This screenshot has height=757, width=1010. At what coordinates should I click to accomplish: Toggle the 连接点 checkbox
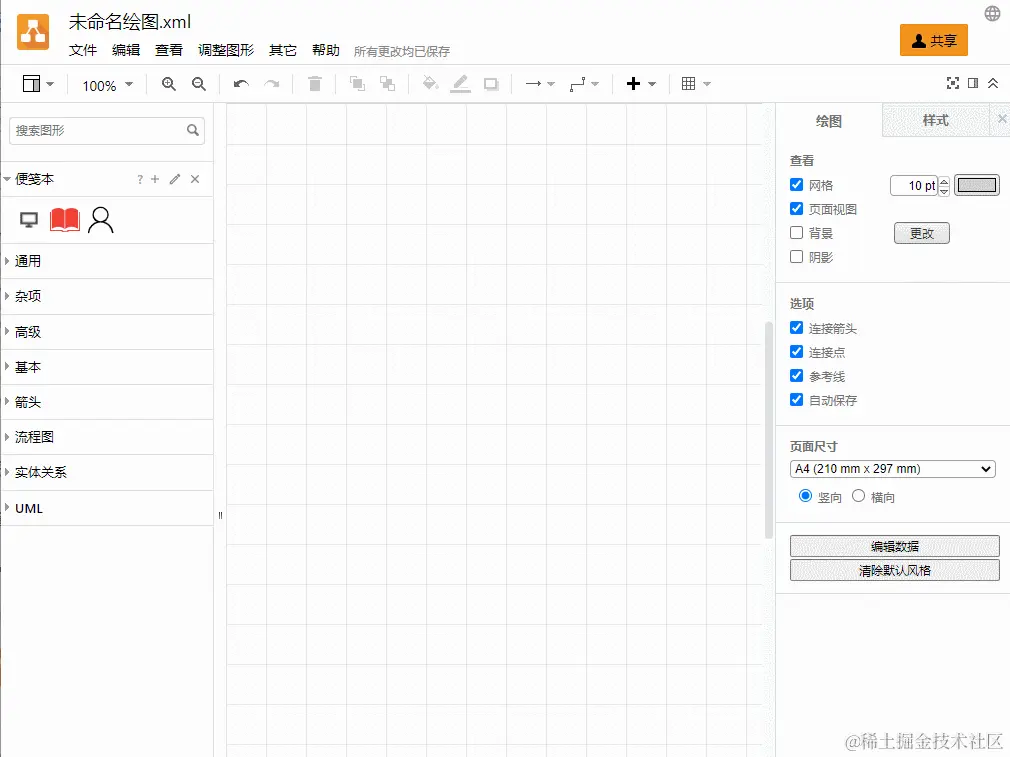pos(797,352)
